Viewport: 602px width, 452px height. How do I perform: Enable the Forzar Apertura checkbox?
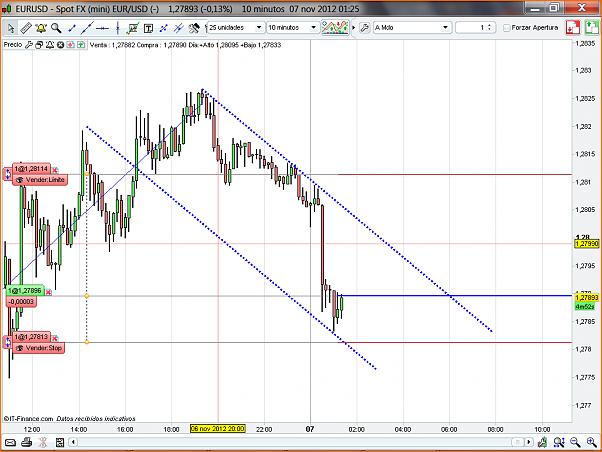pyautogui.click(x=507, y=28)
